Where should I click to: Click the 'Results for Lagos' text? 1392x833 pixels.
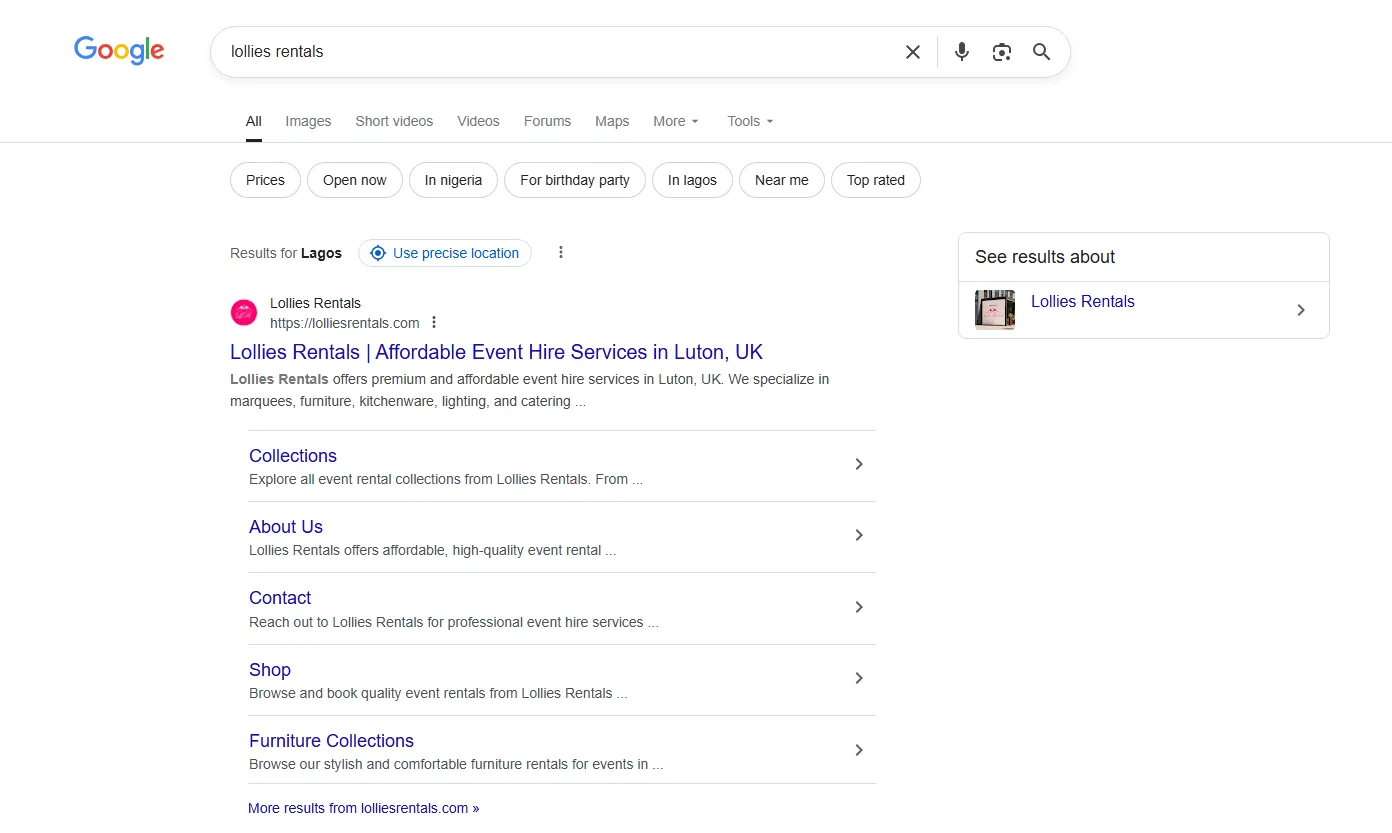286,253
